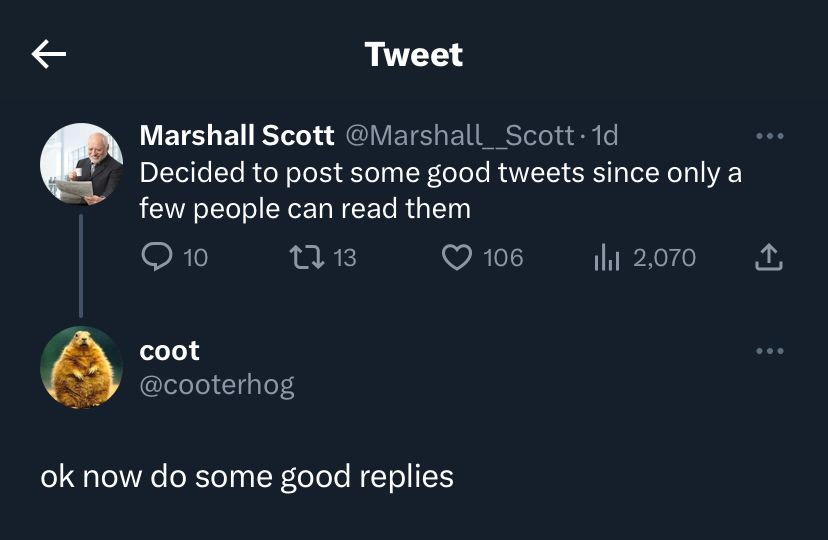The width and height of the screenshot is (828, 540).
Task: Open more options on coot's reply
Action: (770, 352)
